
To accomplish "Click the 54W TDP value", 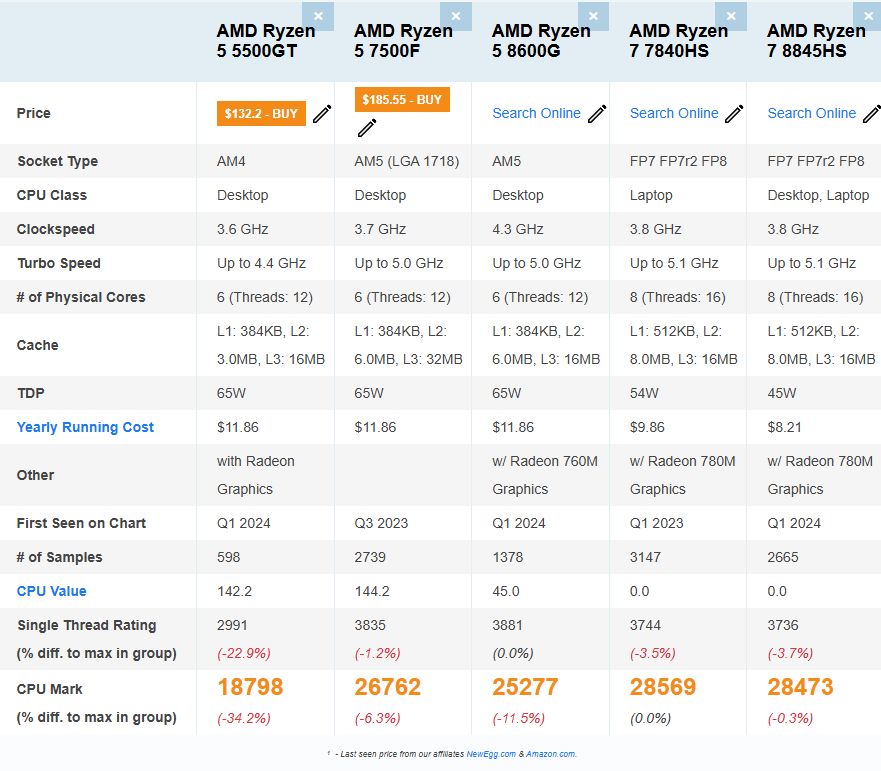I will 644,393.
